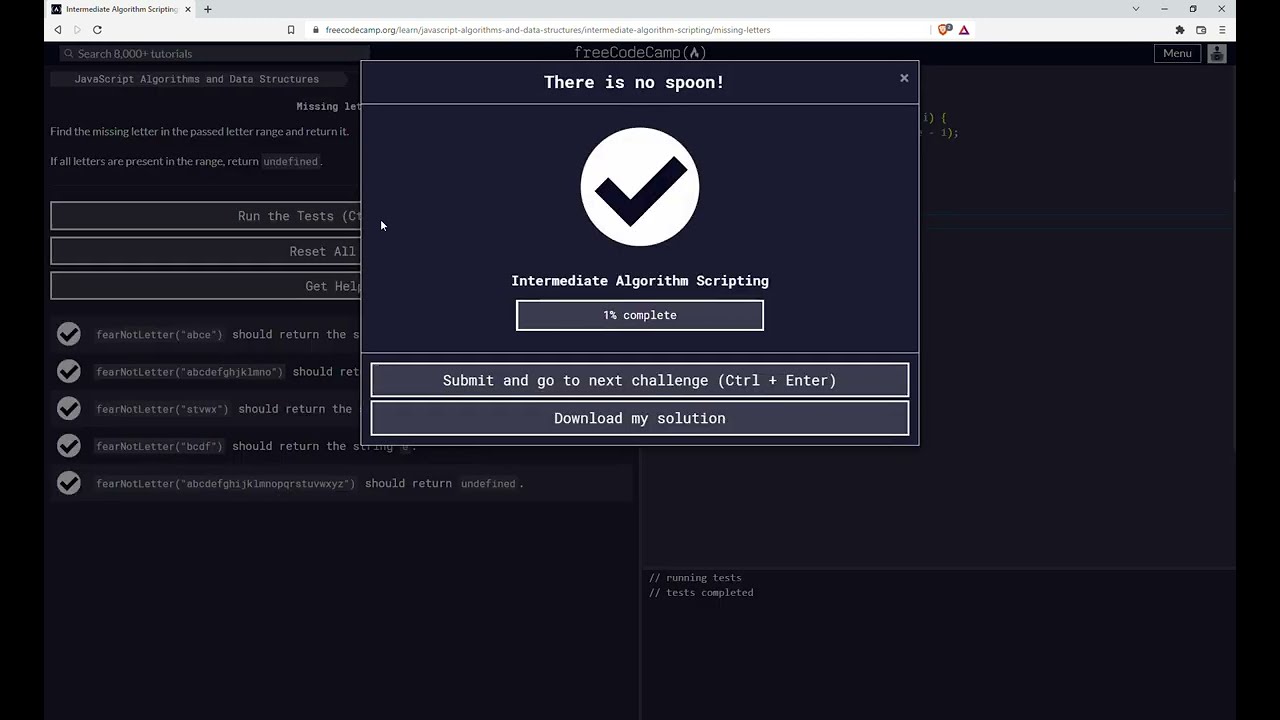The height and width of the screenshot is (720, 1280).
Task: Click fearNotLetter("abcdefghijklmnopqrstuvwxyz") test text
Action: click(x=310, y=483)
